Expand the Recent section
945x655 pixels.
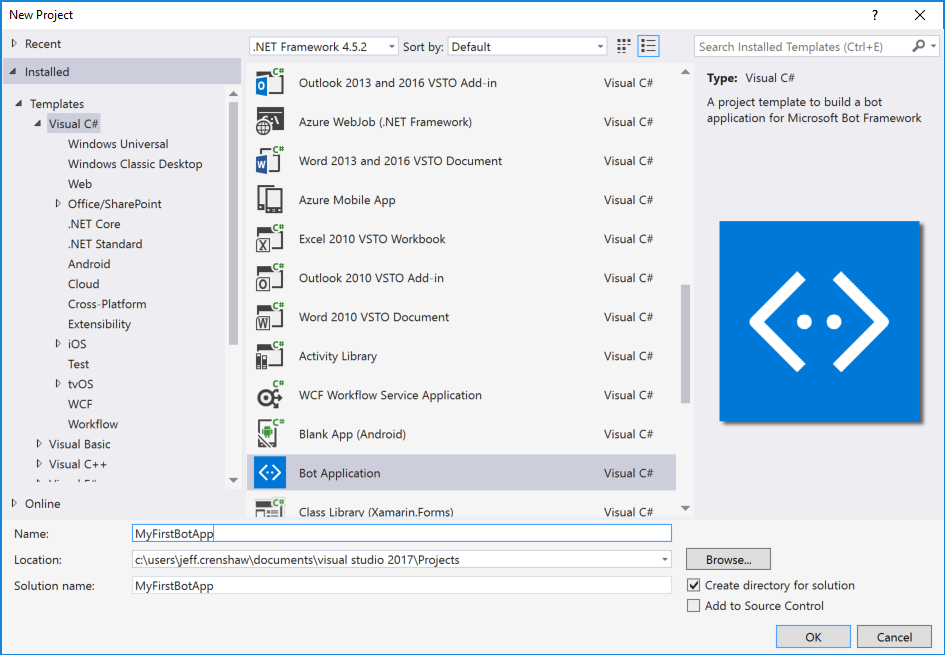point(14,43)
